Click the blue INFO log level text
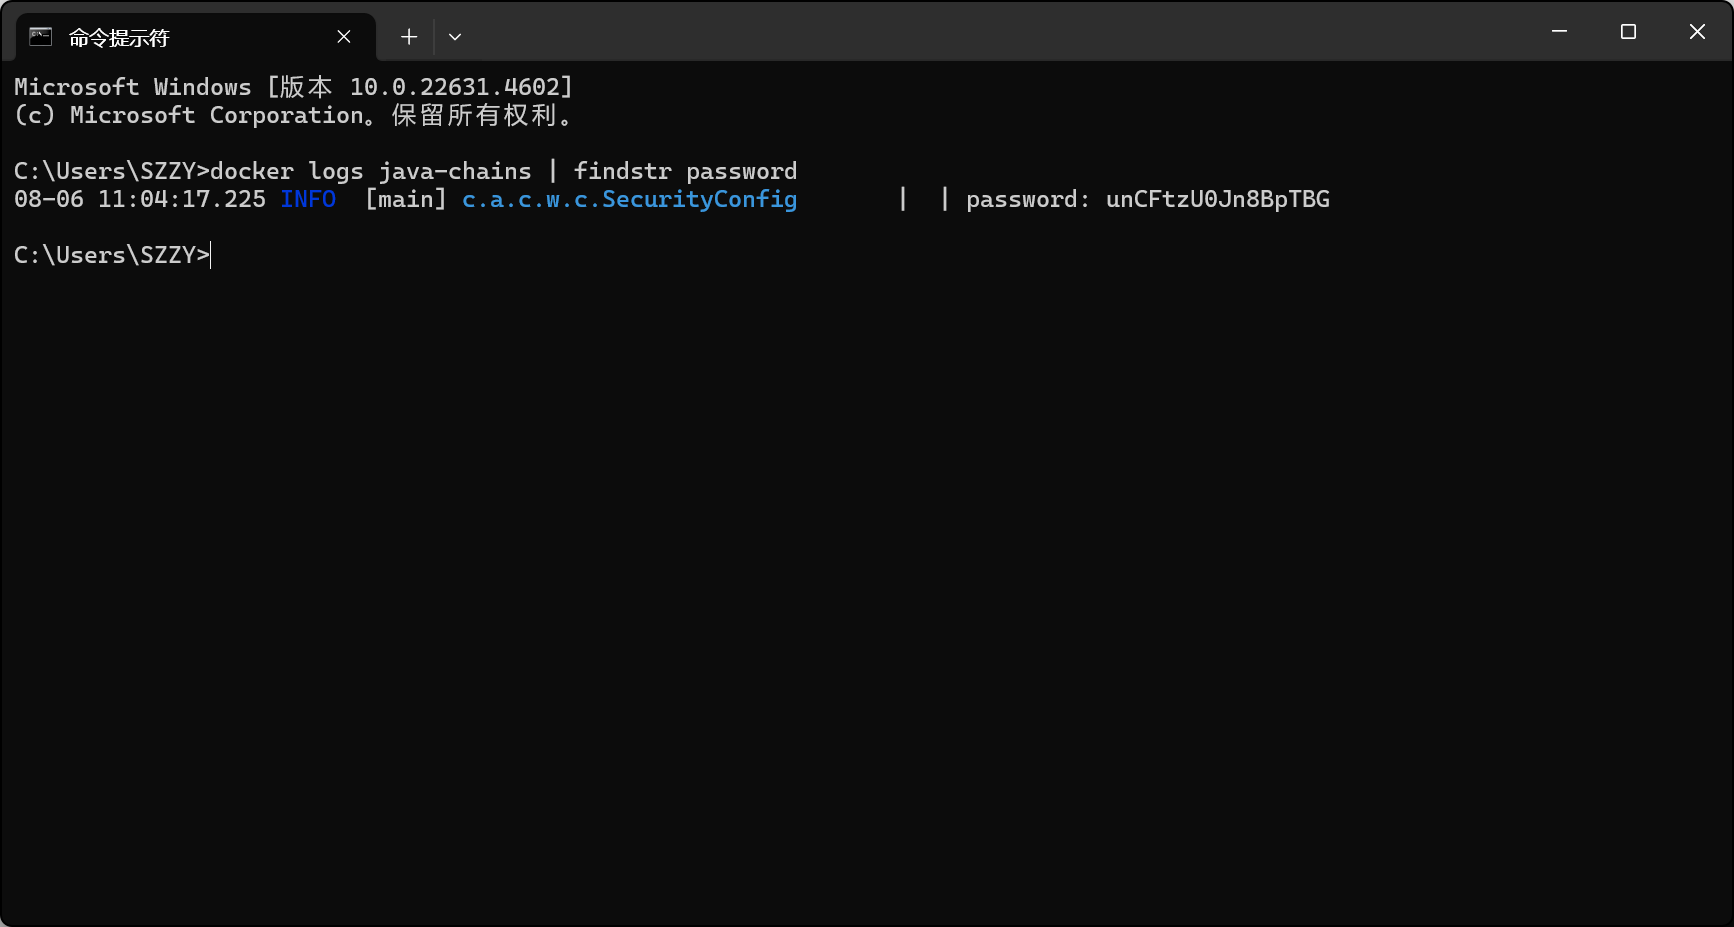 click(308, 199)
